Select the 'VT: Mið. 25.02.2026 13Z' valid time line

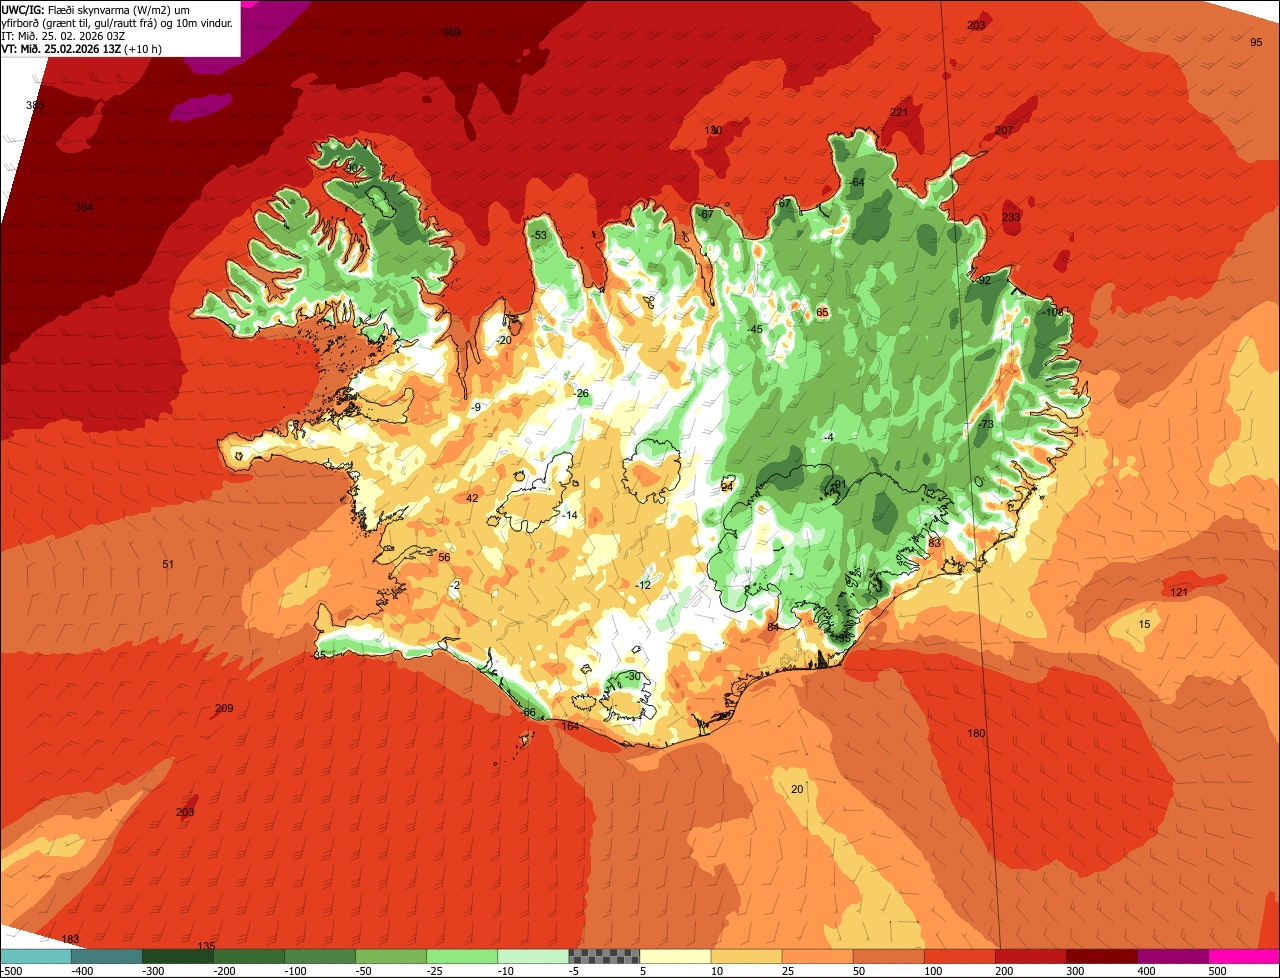(79, 48)
